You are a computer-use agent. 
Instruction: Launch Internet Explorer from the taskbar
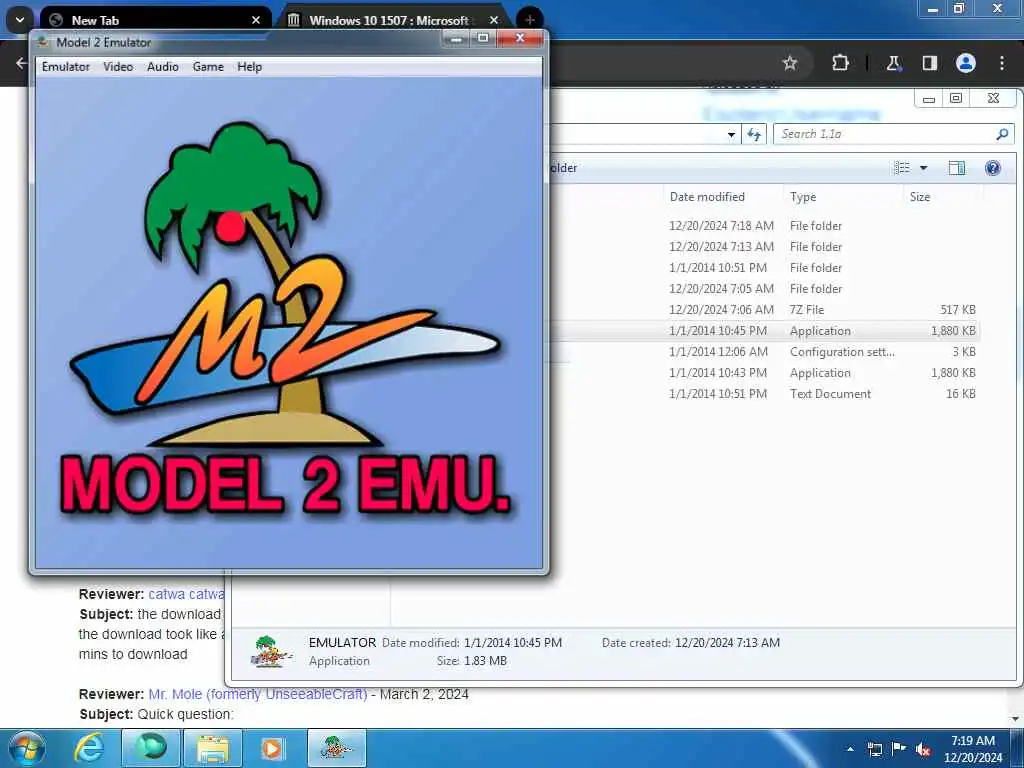click(89, 748)
